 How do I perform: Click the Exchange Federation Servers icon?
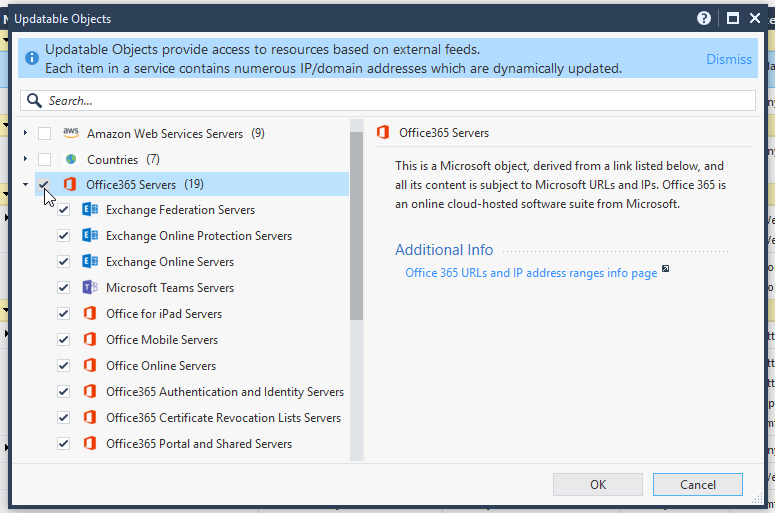click(x=89, y=210)
